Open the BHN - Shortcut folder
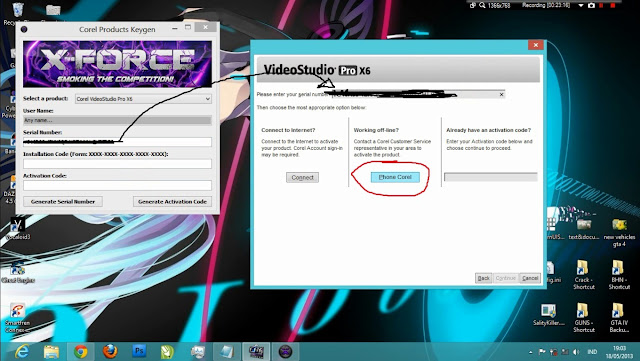The image size is (640, 361). coord(618,274)
